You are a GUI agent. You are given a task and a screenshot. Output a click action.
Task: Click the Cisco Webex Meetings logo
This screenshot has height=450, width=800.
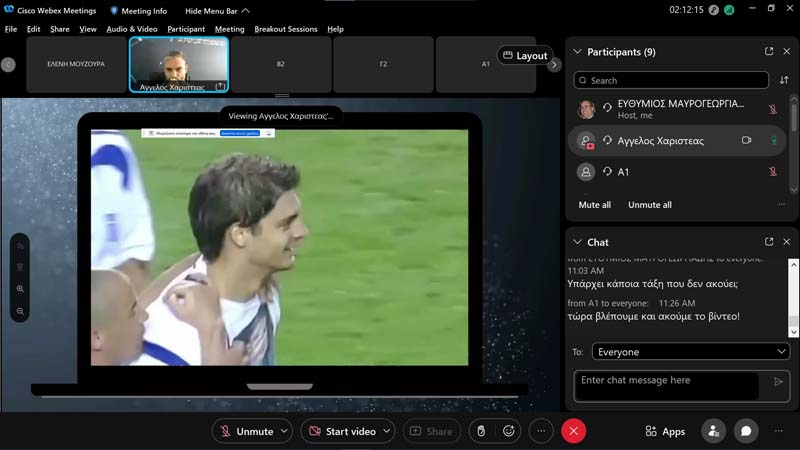click(9, 10)
